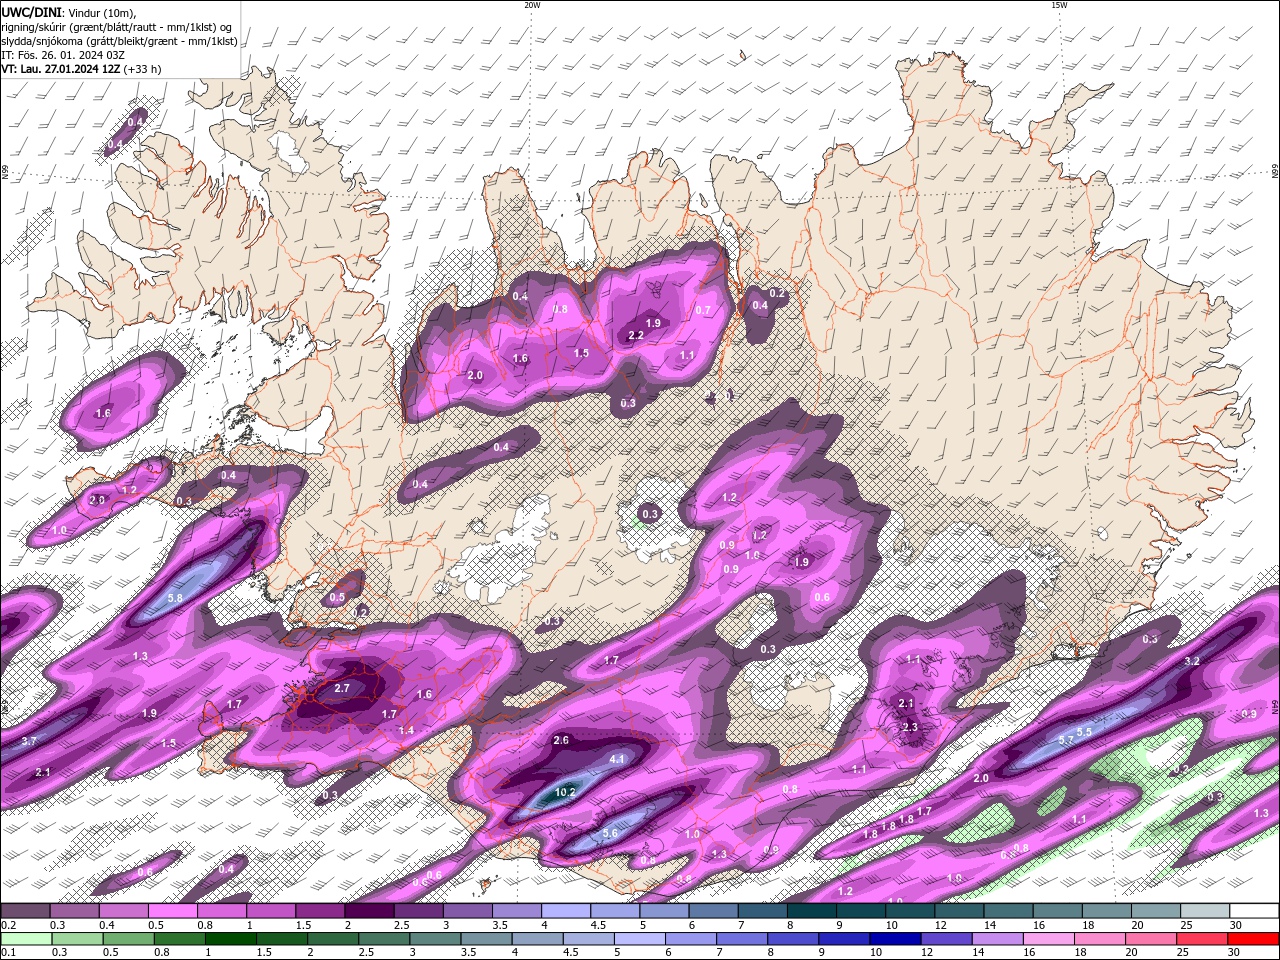Click the 4.1 precipitation value label

[617, 759]
